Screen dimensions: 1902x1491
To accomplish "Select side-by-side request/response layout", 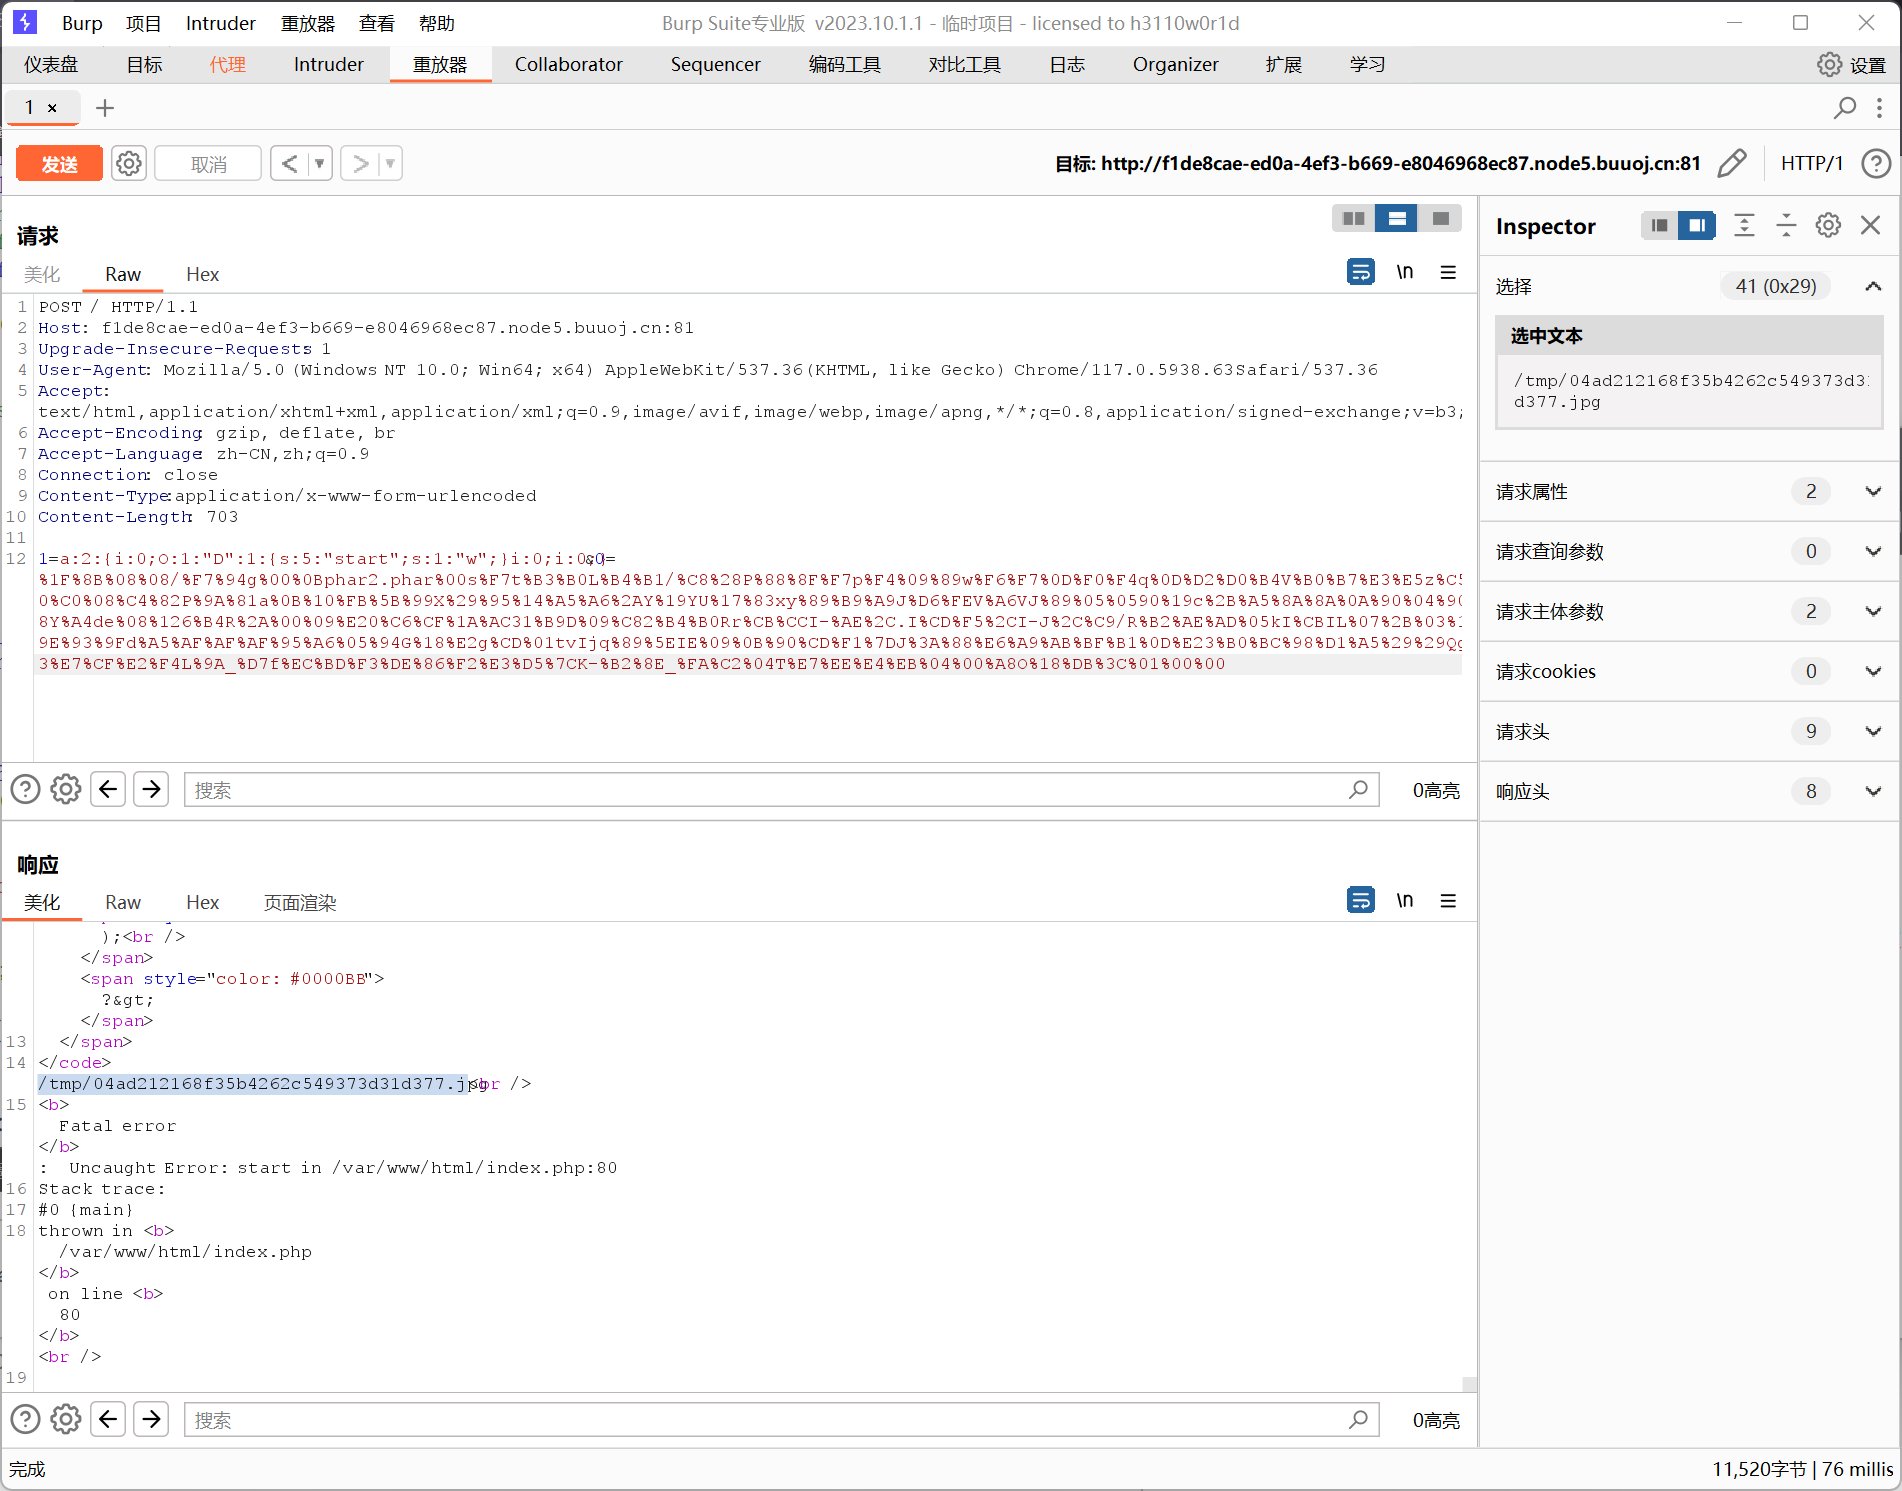I will click(x=1354, y=219).
